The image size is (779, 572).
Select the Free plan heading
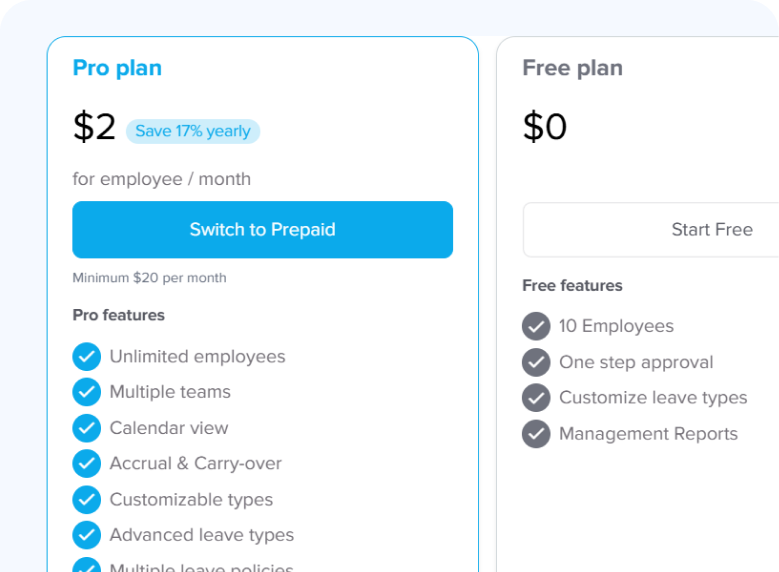point(572,68)
